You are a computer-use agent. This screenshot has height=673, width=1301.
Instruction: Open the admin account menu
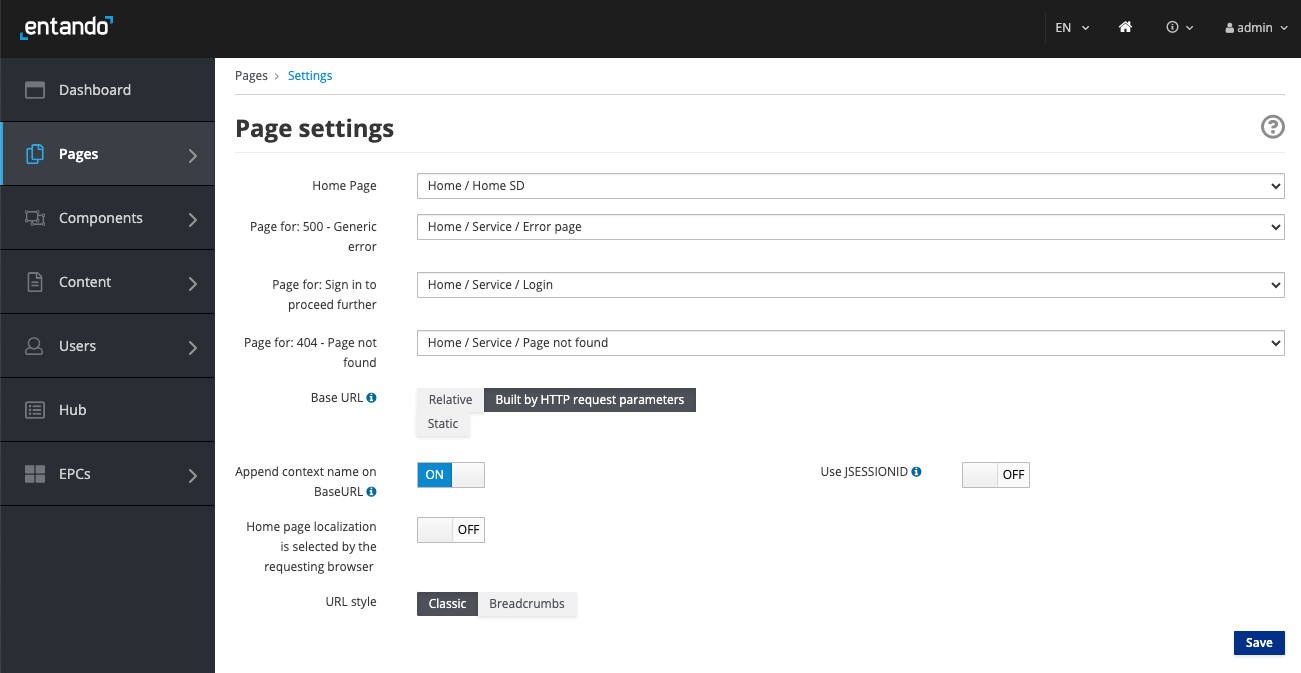point(1254,27)
